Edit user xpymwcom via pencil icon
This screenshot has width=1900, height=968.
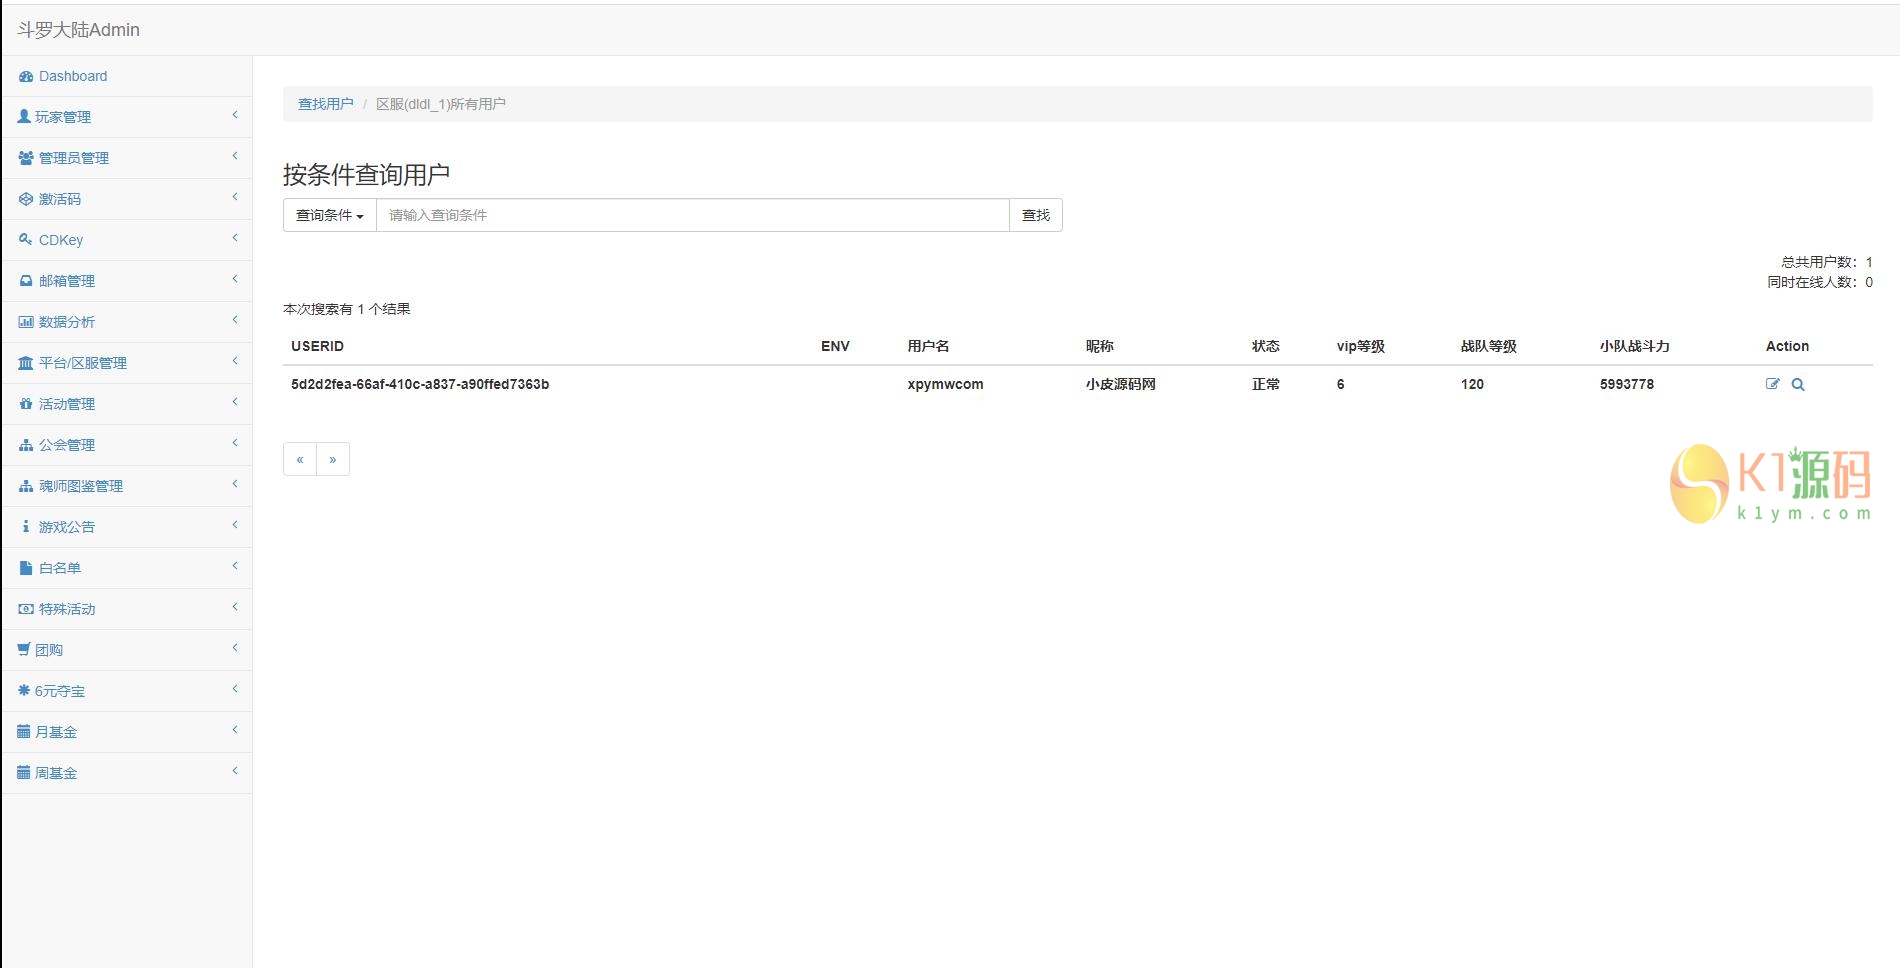(x=1773, y=384)
